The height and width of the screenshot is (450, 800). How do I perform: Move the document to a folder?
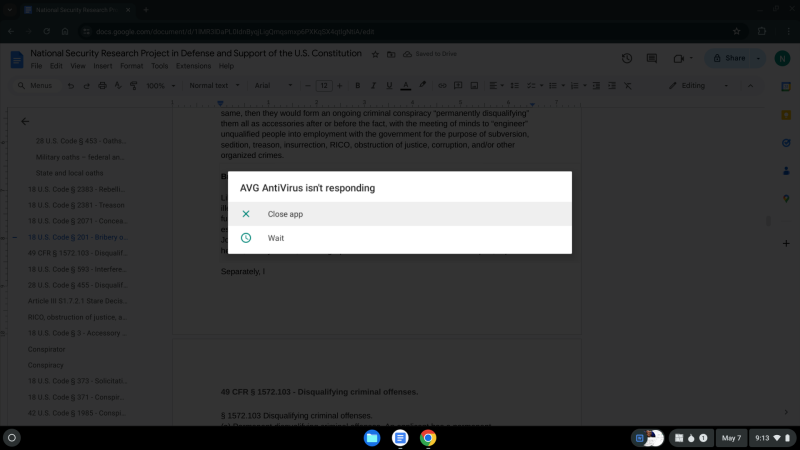(391, 54)
